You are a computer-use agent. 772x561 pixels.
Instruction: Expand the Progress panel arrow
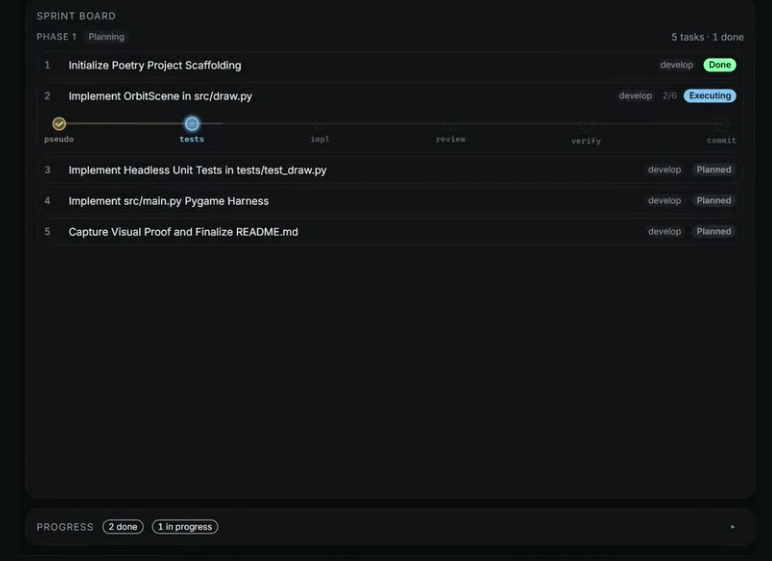733,527
